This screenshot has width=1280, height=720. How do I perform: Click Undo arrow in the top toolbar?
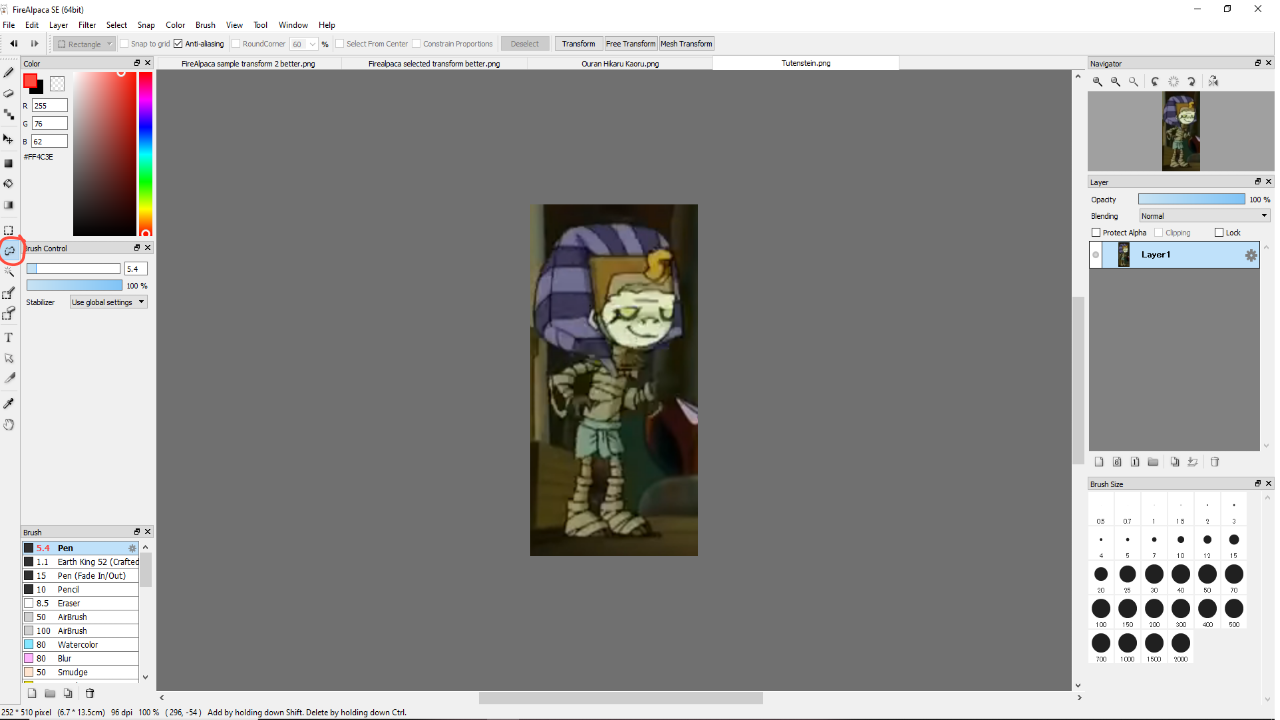click(14, 44)
